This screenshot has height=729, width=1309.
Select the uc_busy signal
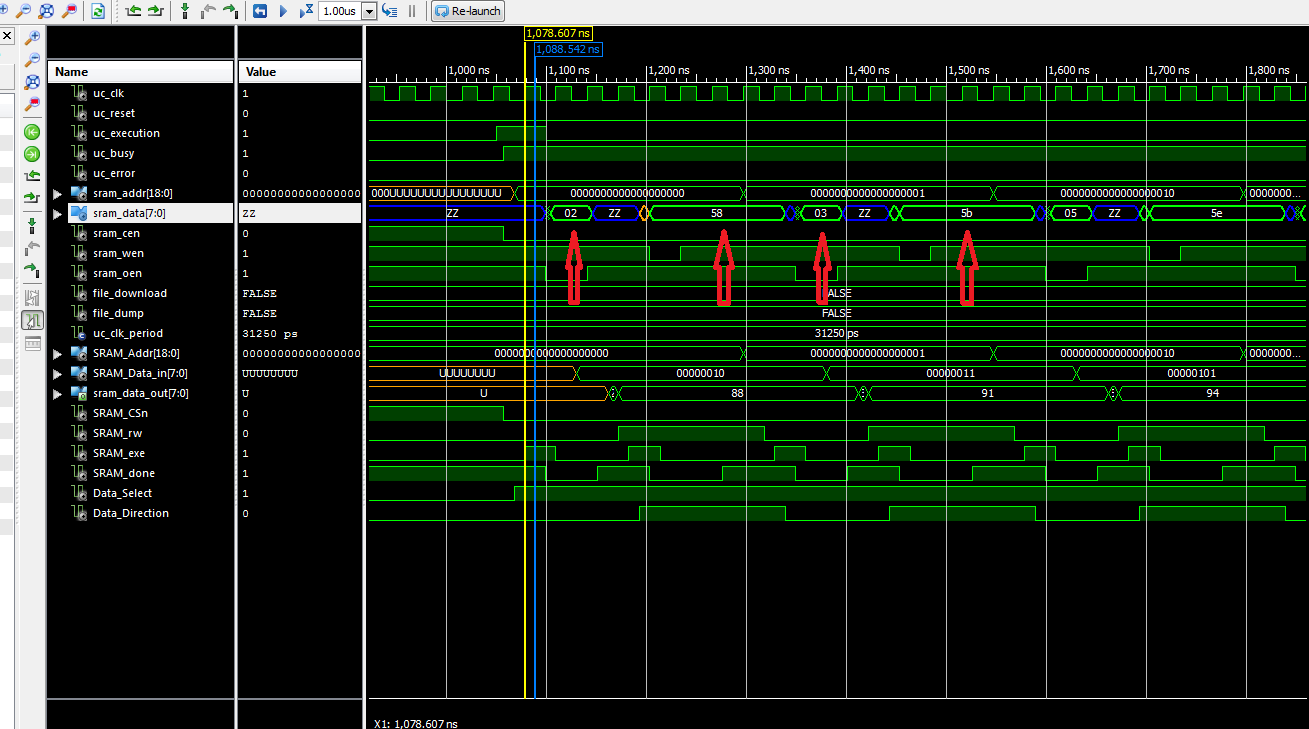tap(113, 153)
